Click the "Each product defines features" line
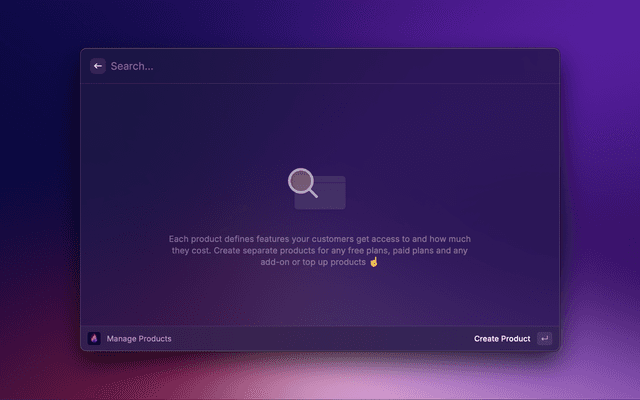 (x=320, y=239)
